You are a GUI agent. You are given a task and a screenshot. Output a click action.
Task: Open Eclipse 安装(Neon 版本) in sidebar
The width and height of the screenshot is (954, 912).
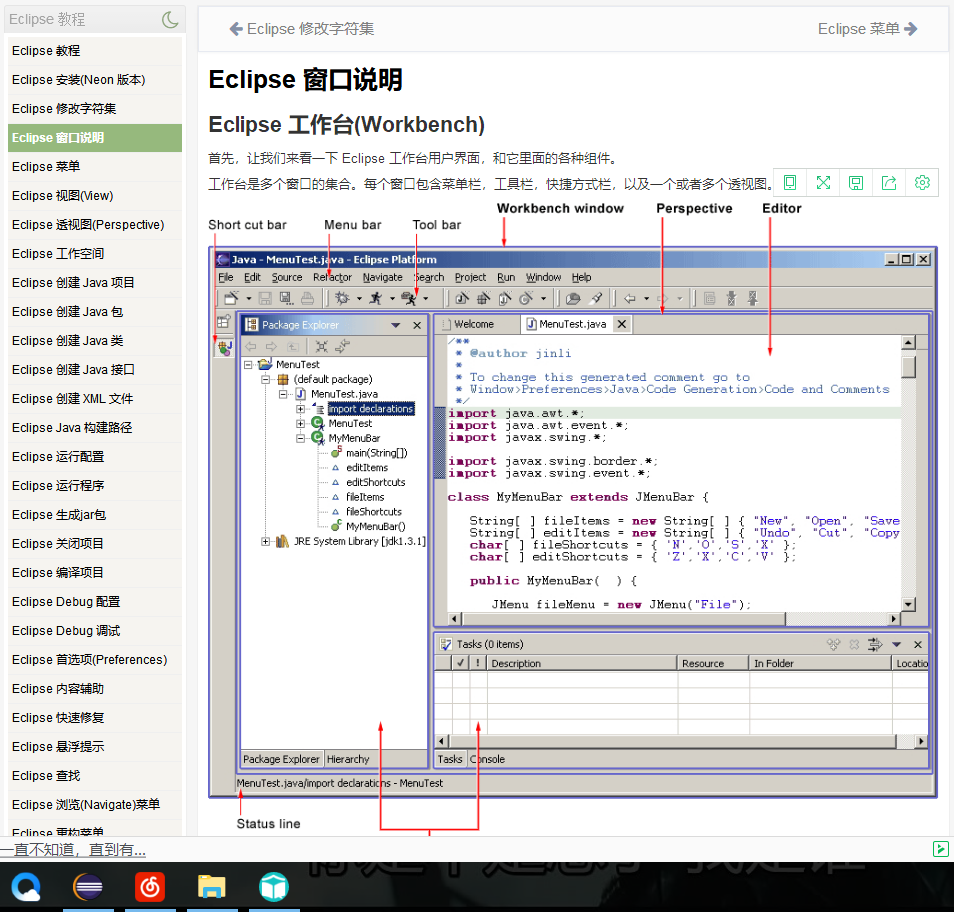click(x=95, y=80)
